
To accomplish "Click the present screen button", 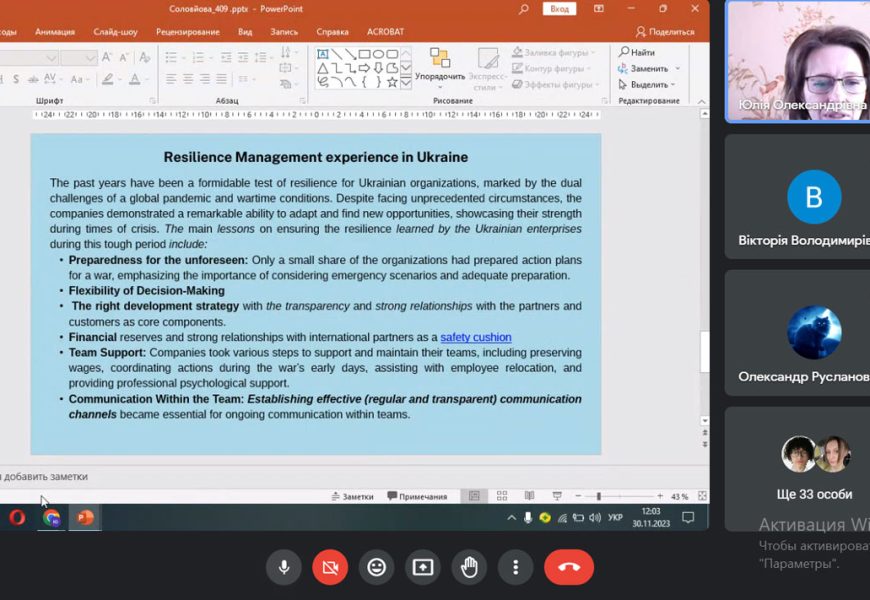I will pos(423,567).
